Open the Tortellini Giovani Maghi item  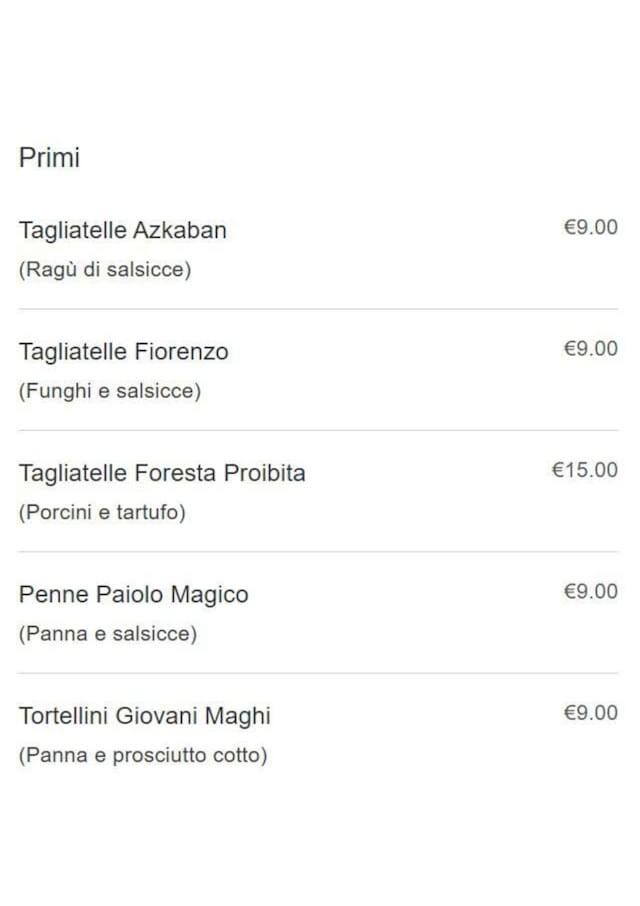coord(144,716)
